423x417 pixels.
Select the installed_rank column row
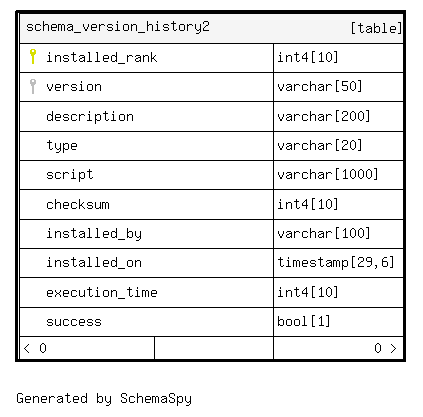[x=212, y=58]
